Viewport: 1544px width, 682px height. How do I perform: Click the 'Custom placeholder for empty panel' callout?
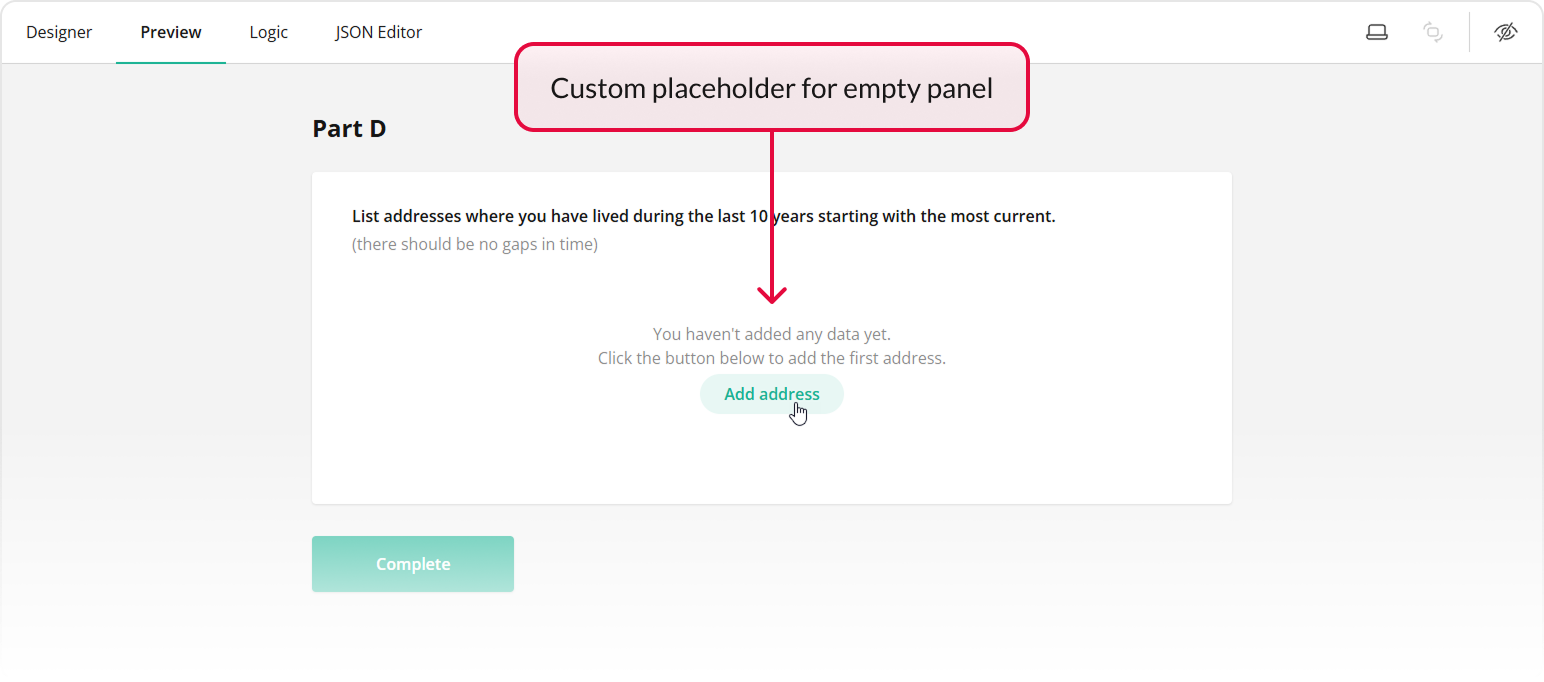(771, 87)
